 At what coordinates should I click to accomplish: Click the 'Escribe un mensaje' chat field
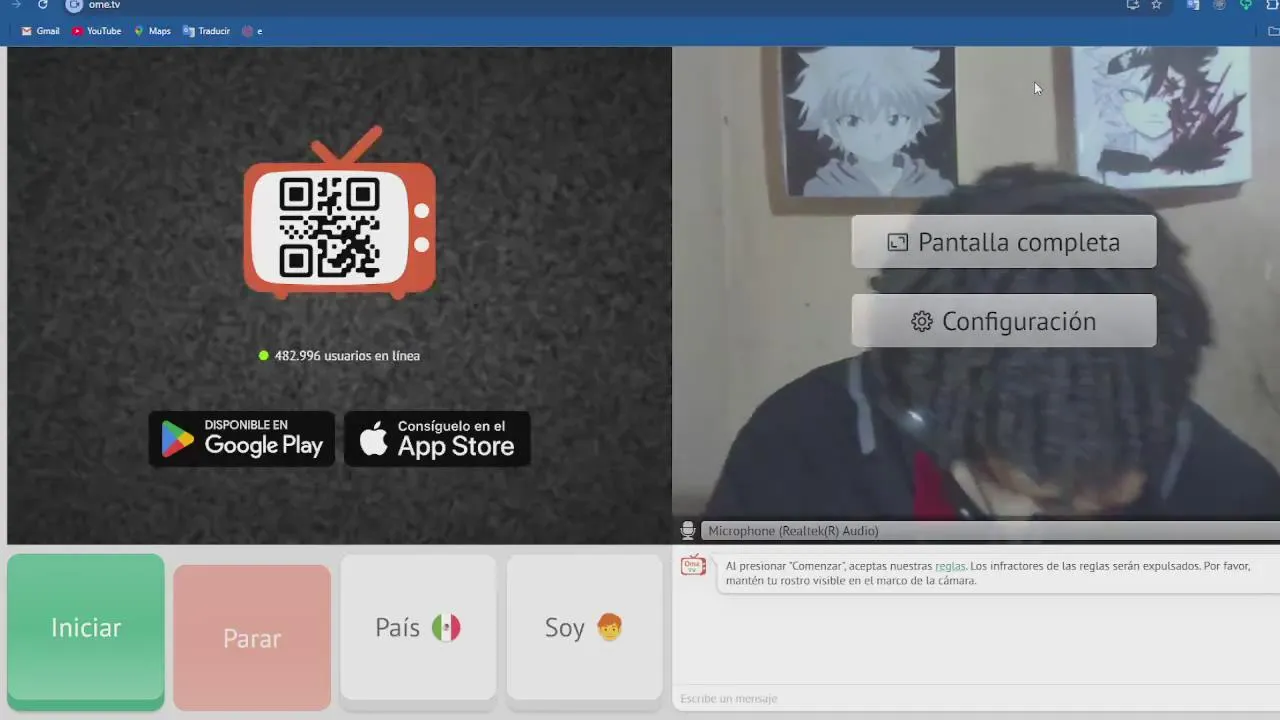(x=975, y=698)
